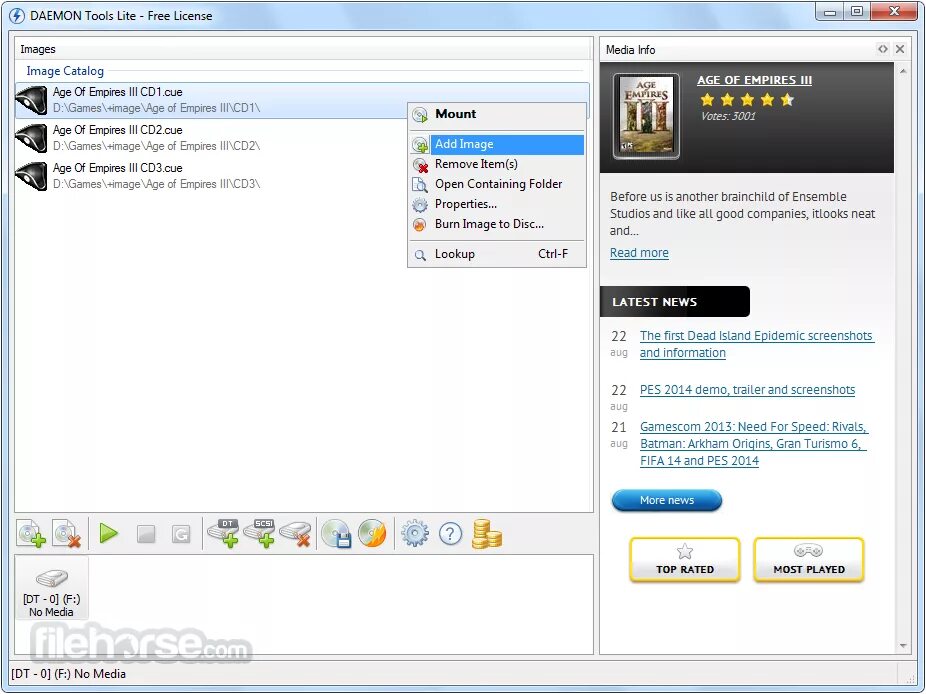Image resolution: width=926 pixels, height=694 pixels.
Task: Click the CD1 path D:\Games\+image text
Action: [x=156, y=108]
